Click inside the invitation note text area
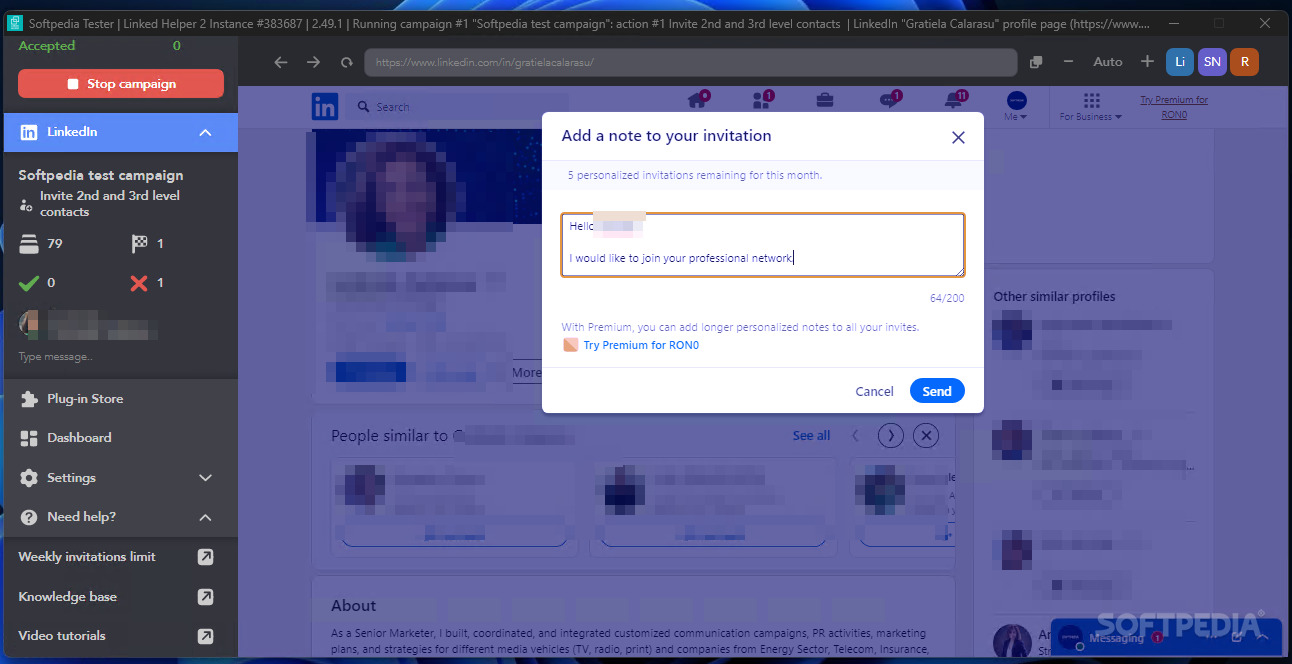 763,244
